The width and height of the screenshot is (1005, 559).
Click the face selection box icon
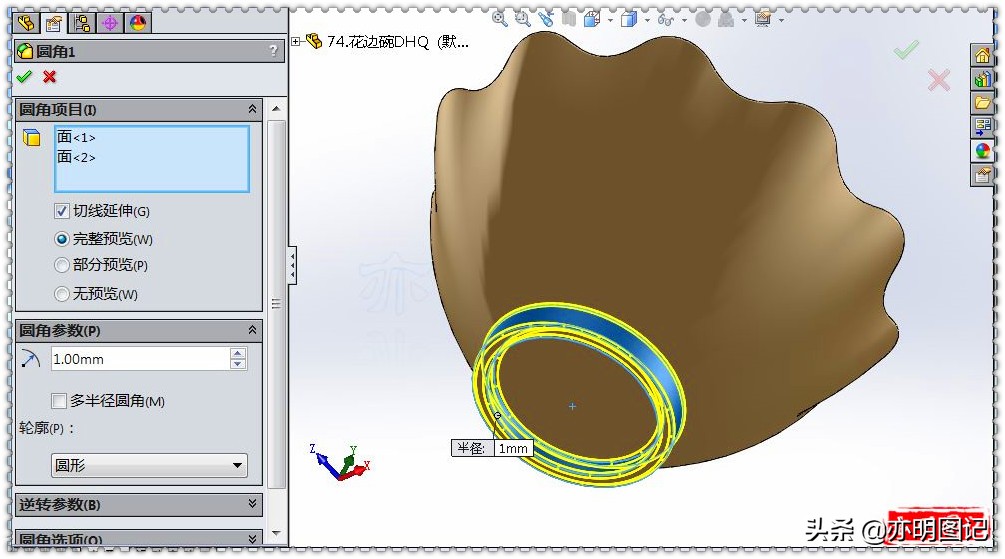pyautogui.click(x=31, y=137)
